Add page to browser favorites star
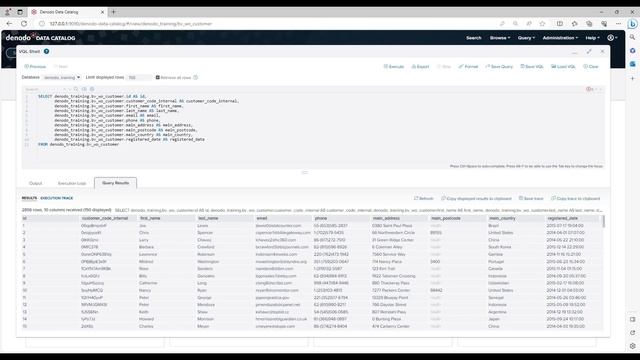Image resolution: width=640 pixels, height=360 pixels. pos(542,24)
